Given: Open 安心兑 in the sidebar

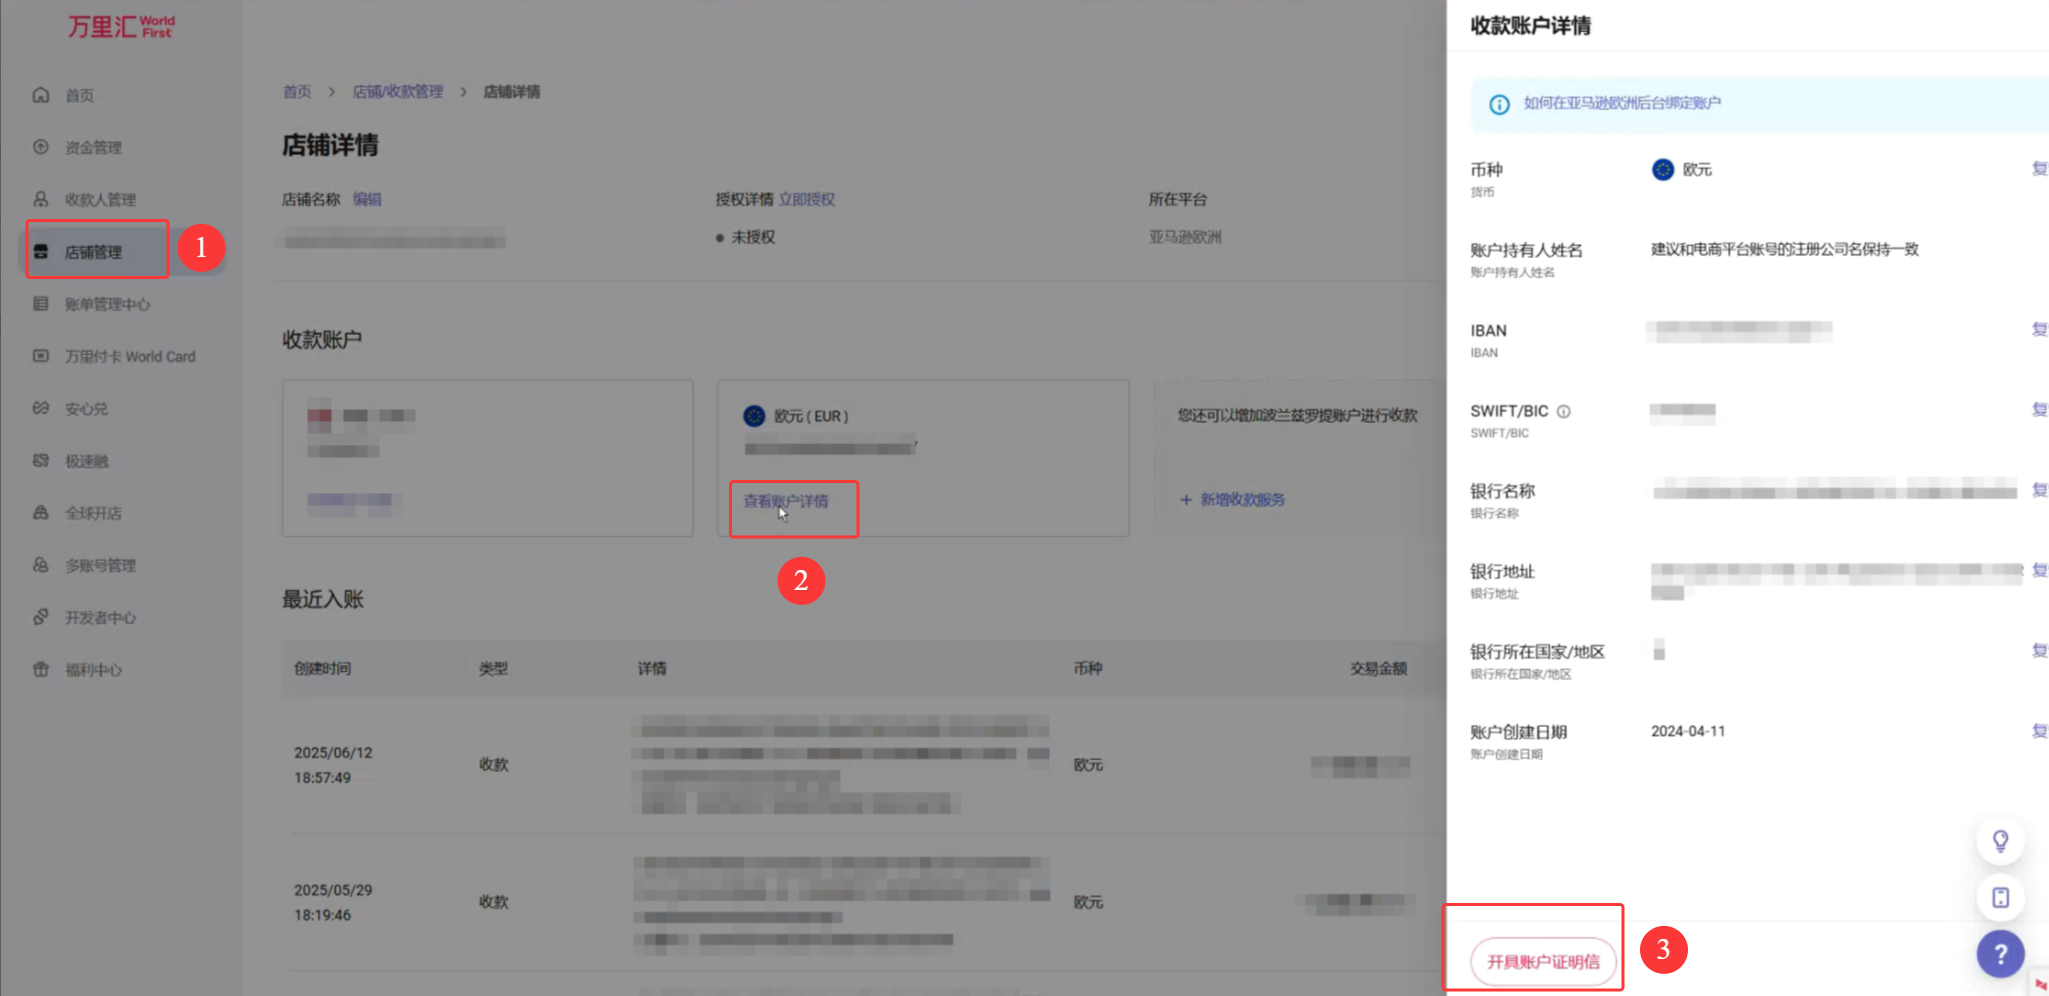Looking at the screenshot, I should click(x=86, y=409).
